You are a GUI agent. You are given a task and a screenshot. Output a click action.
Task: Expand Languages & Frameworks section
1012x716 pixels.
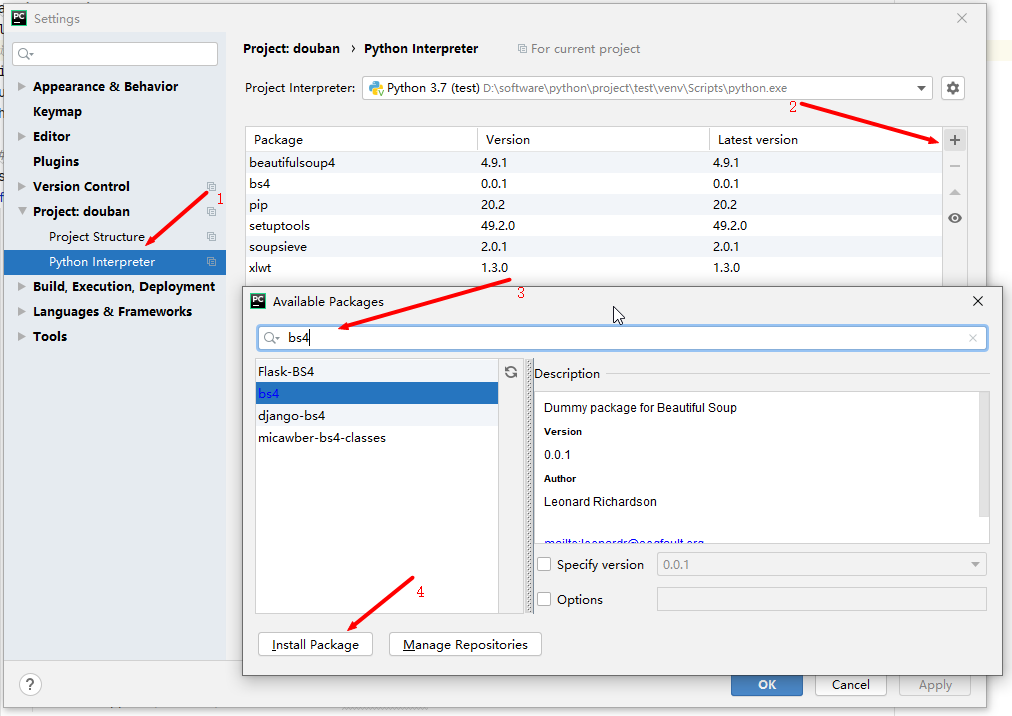(22, 312)
